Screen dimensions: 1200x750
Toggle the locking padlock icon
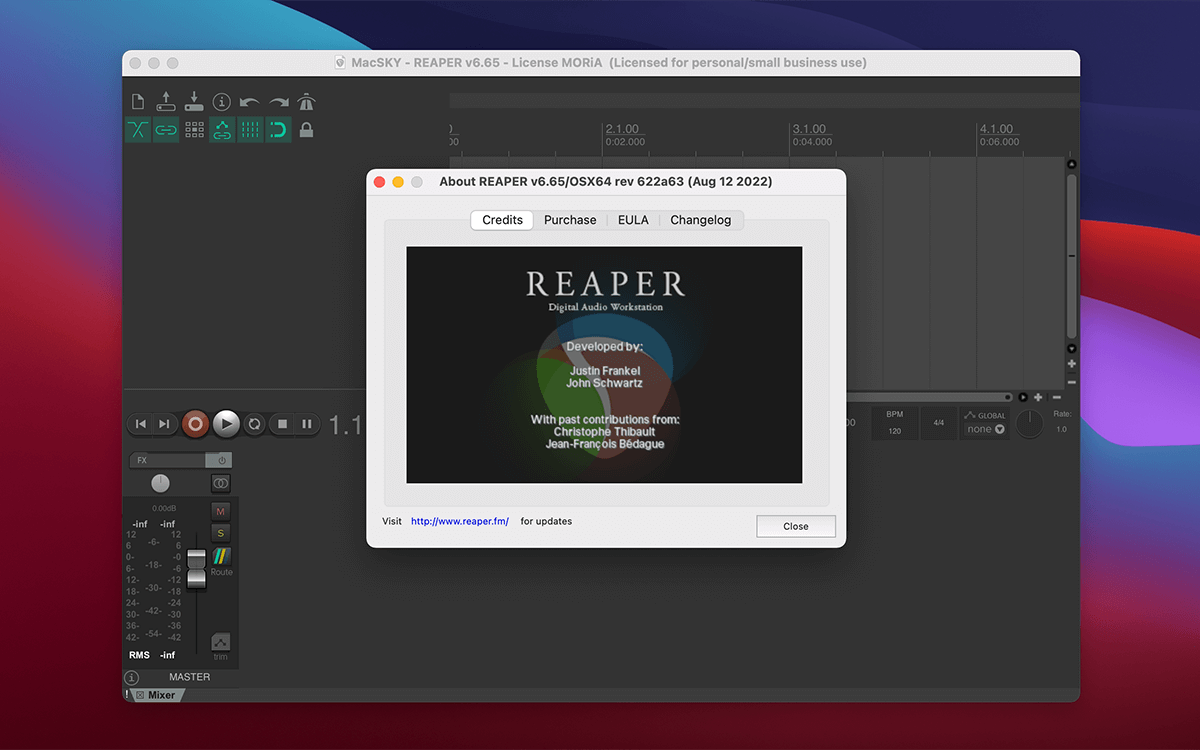tap(306, 130)
